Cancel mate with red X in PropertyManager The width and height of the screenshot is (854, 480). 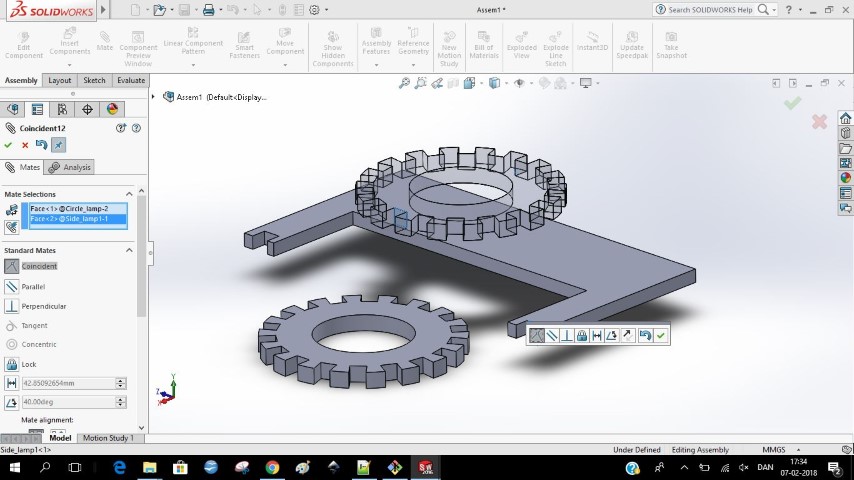point(25,145)
